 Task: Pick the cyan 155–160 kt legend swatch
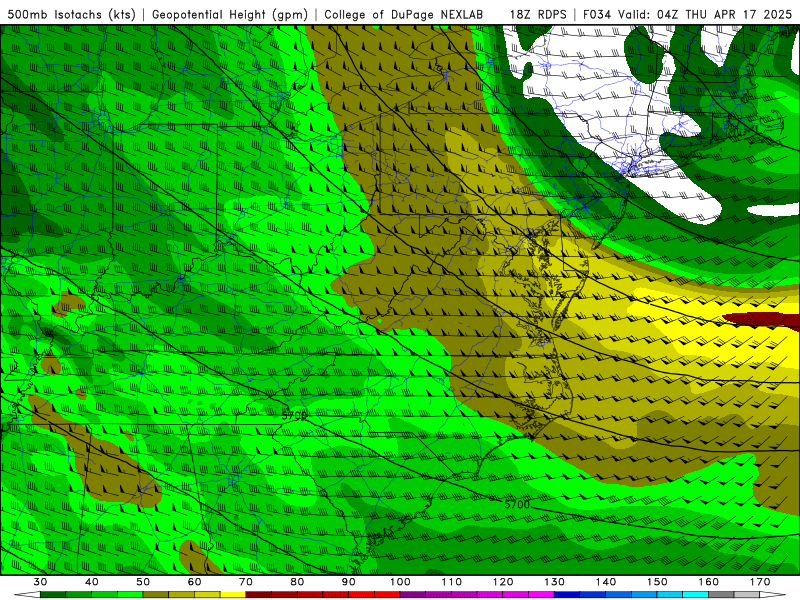tap(696, 595)
